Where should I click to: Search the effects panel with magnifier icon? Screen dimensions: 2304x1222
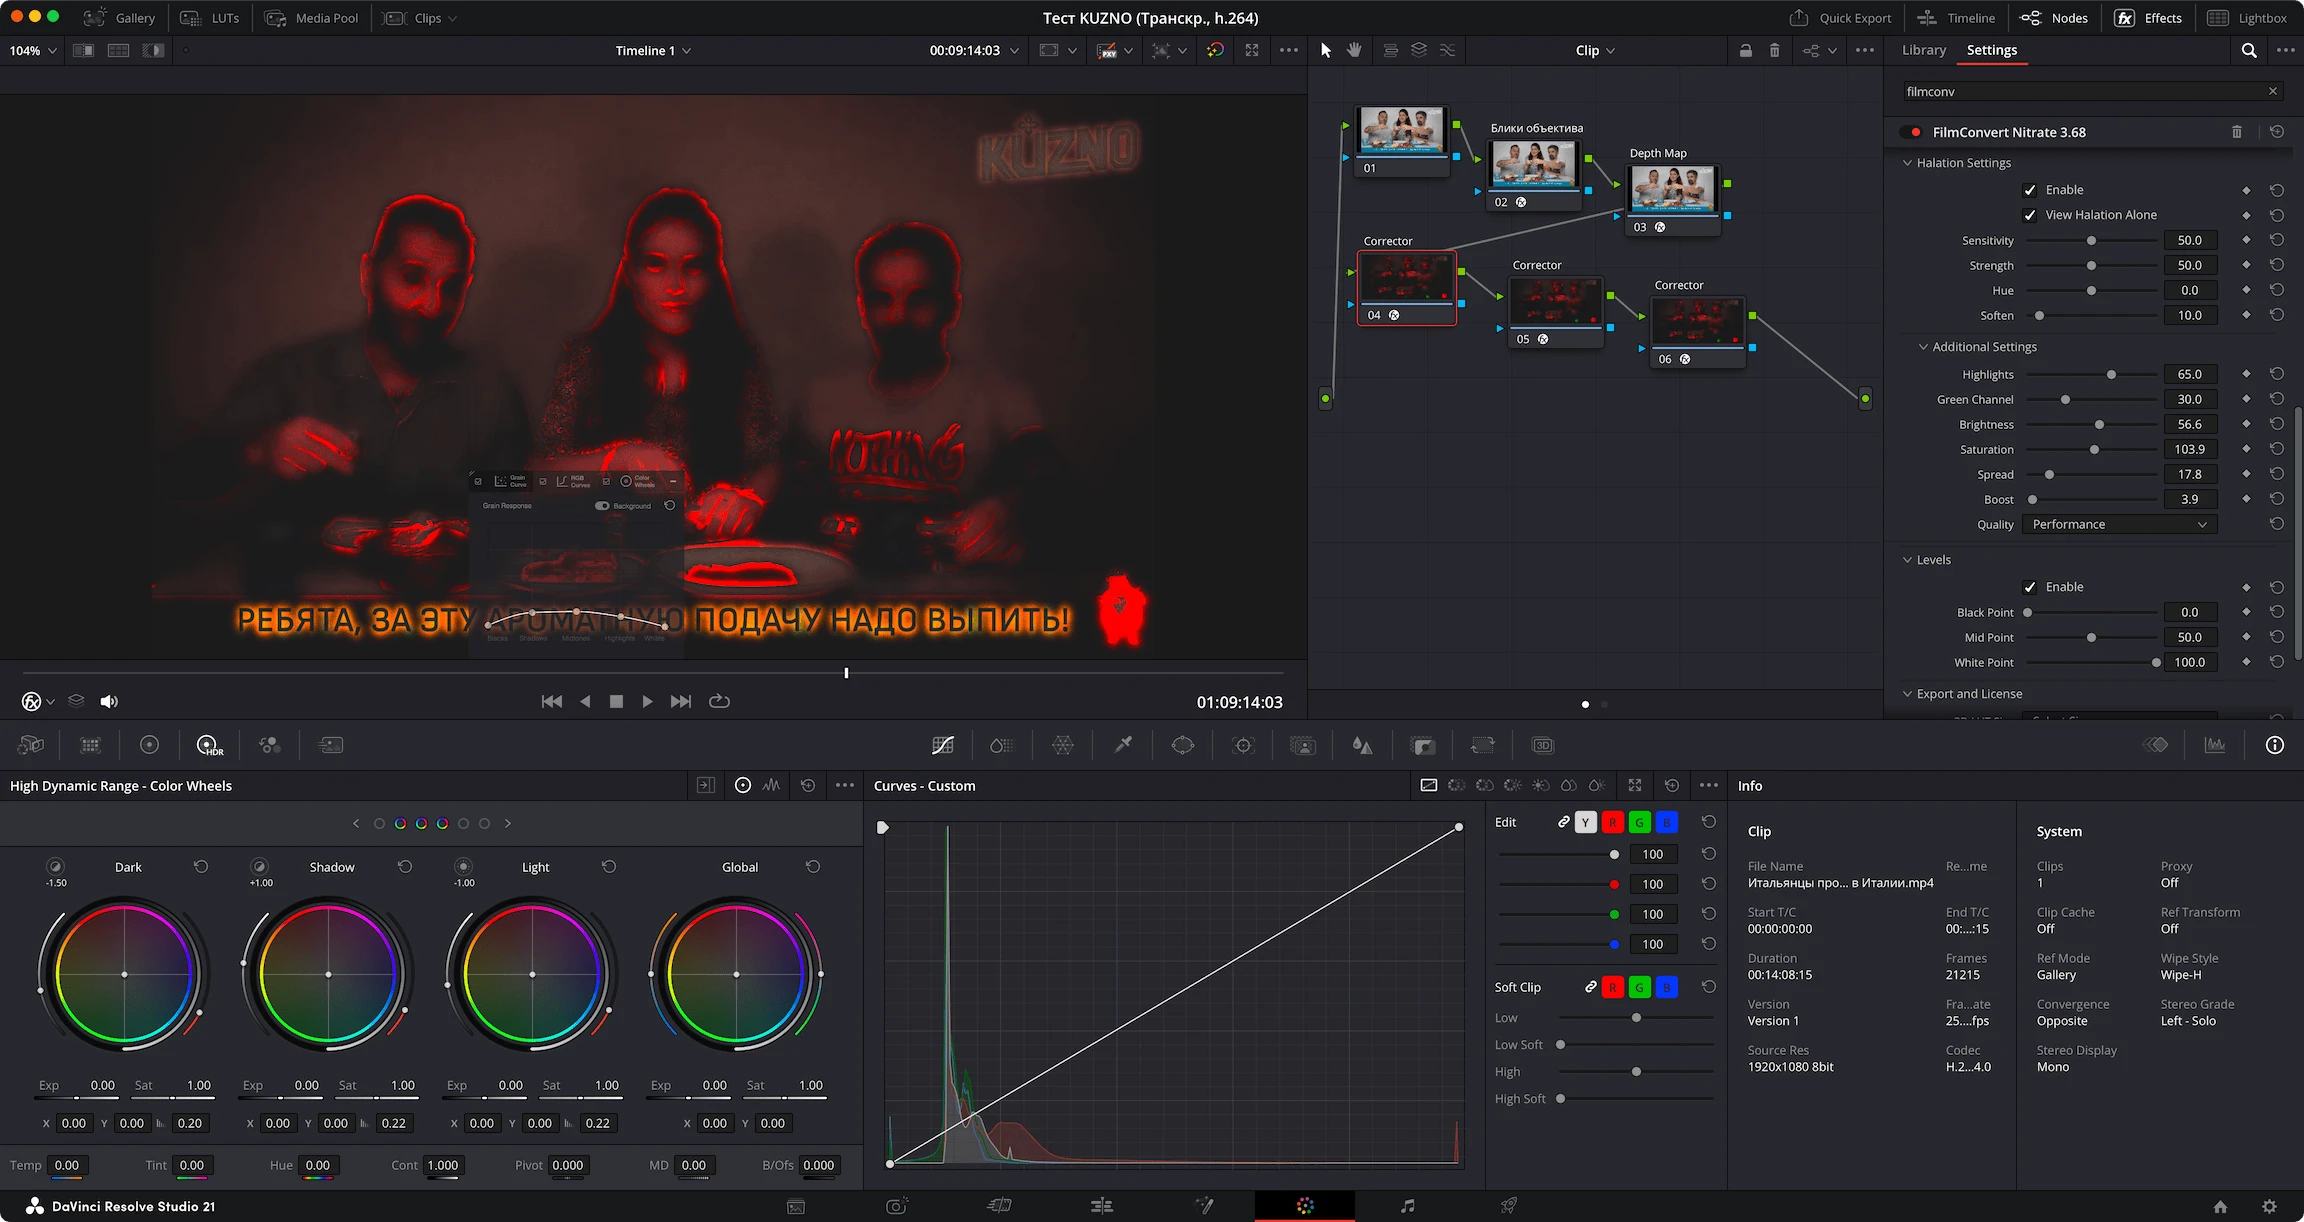click(2249, 50)
